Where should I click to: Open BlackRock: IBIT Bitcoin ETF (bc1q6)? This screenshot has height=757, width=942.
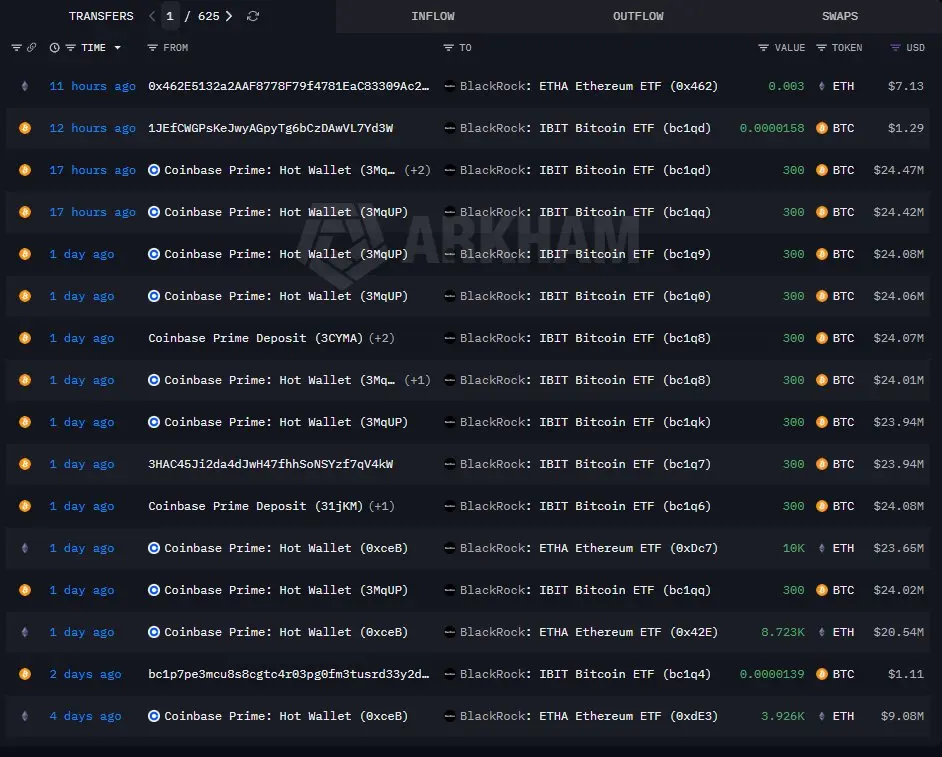click(x=585, y=506)
